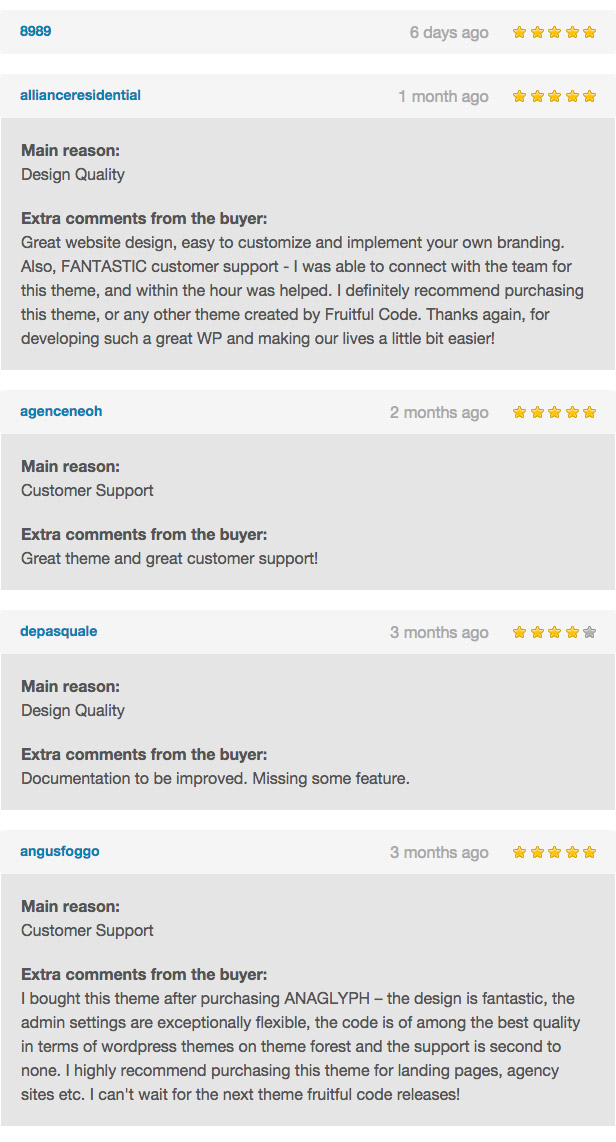Open the 8989 reviewer profile
The width and height of the screenshot is (616, 1142).
36,31
